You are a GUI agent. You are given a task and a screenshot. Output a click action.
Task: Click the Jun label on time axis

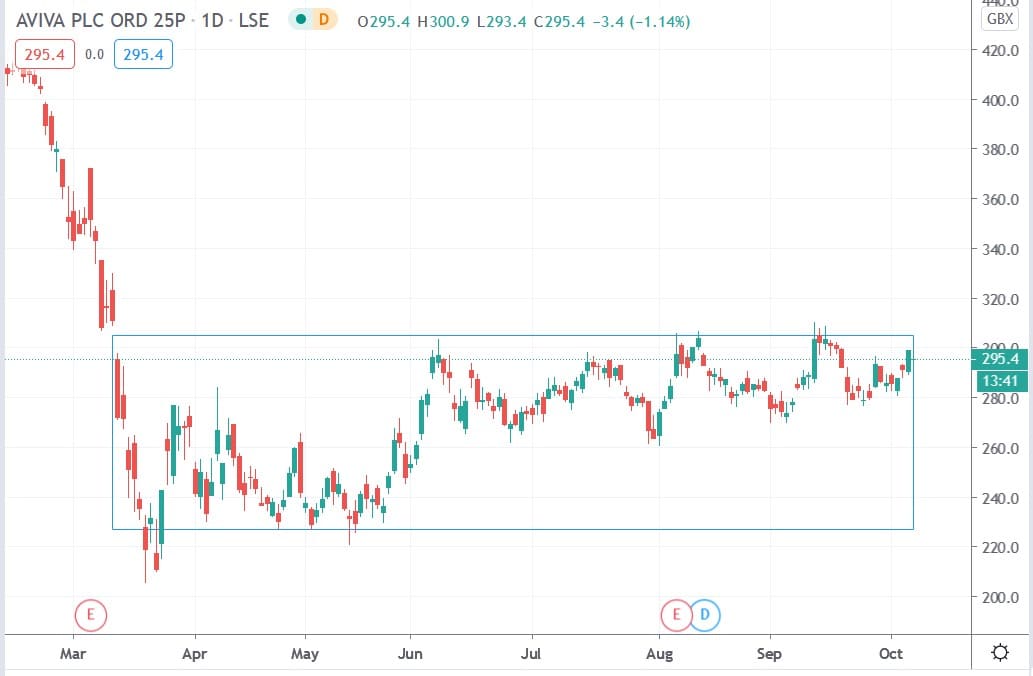(410, 654)
